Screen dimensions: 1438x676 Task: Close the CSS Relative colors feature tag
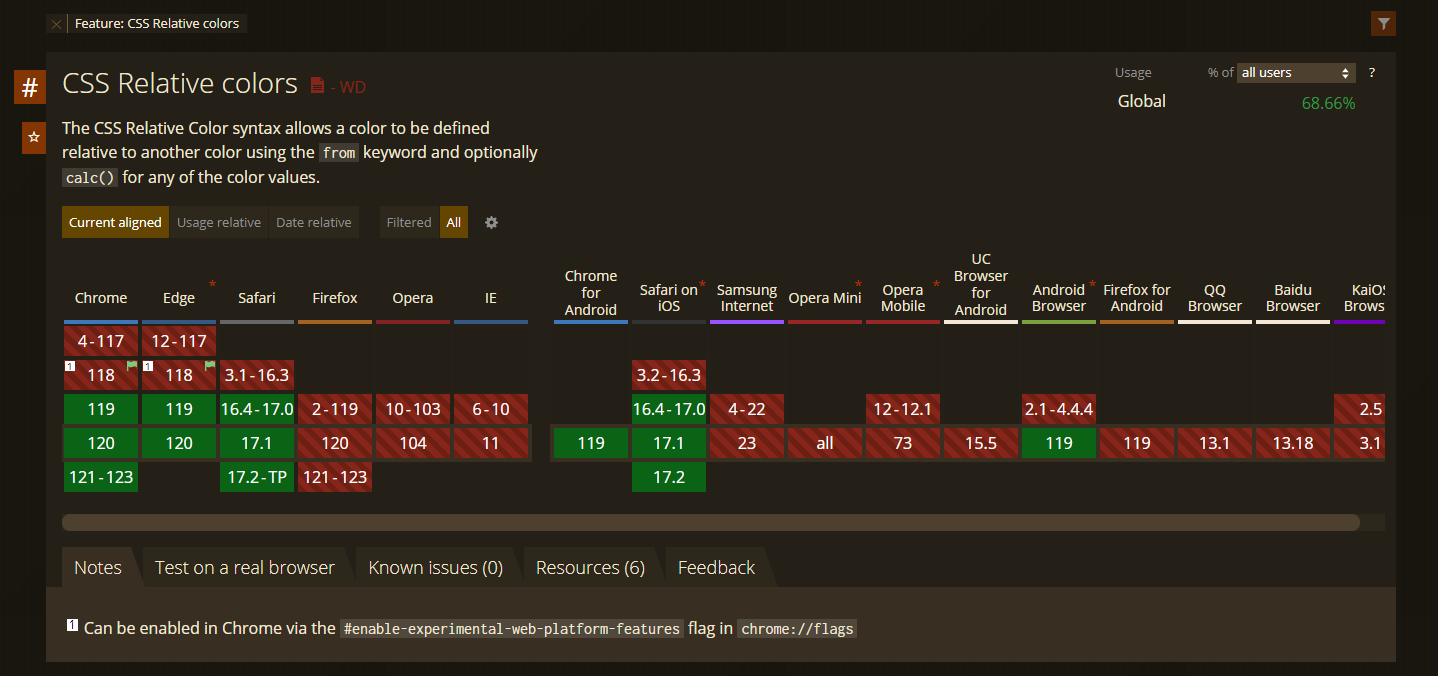pos(56,24)
